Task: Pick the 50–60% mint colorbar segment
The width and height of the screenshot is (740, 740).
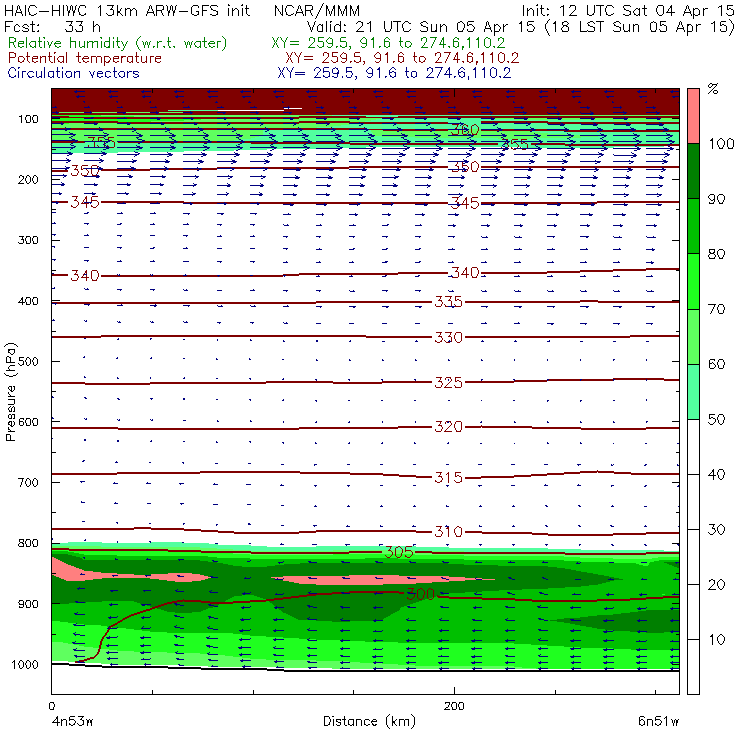Action: pyautogui.click(x=693, y=392)
